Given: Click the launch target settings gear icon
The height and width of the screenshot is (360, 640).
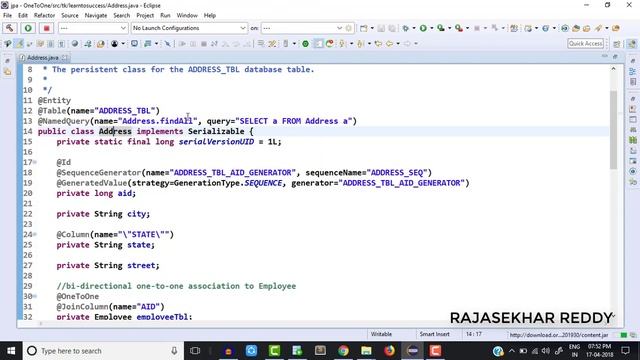Looking at the screenshot, I should tap(349, 28).
